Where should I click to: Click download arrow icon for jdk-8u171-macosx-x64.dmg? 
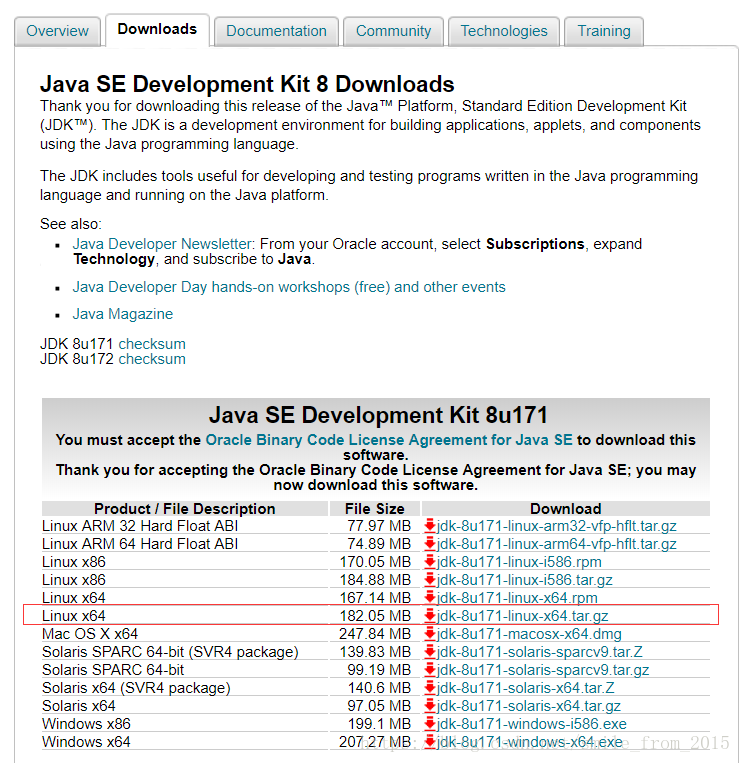point(430,634)
